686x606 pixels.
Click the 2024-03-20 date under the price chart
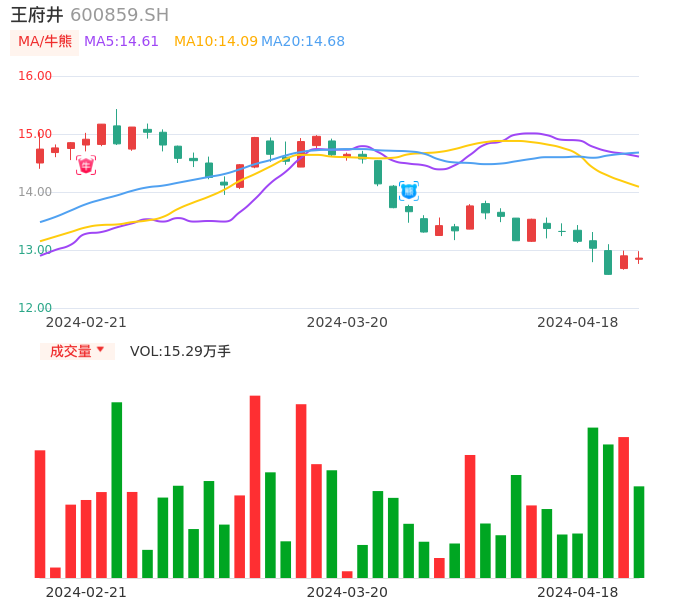(x=347, y=322)
